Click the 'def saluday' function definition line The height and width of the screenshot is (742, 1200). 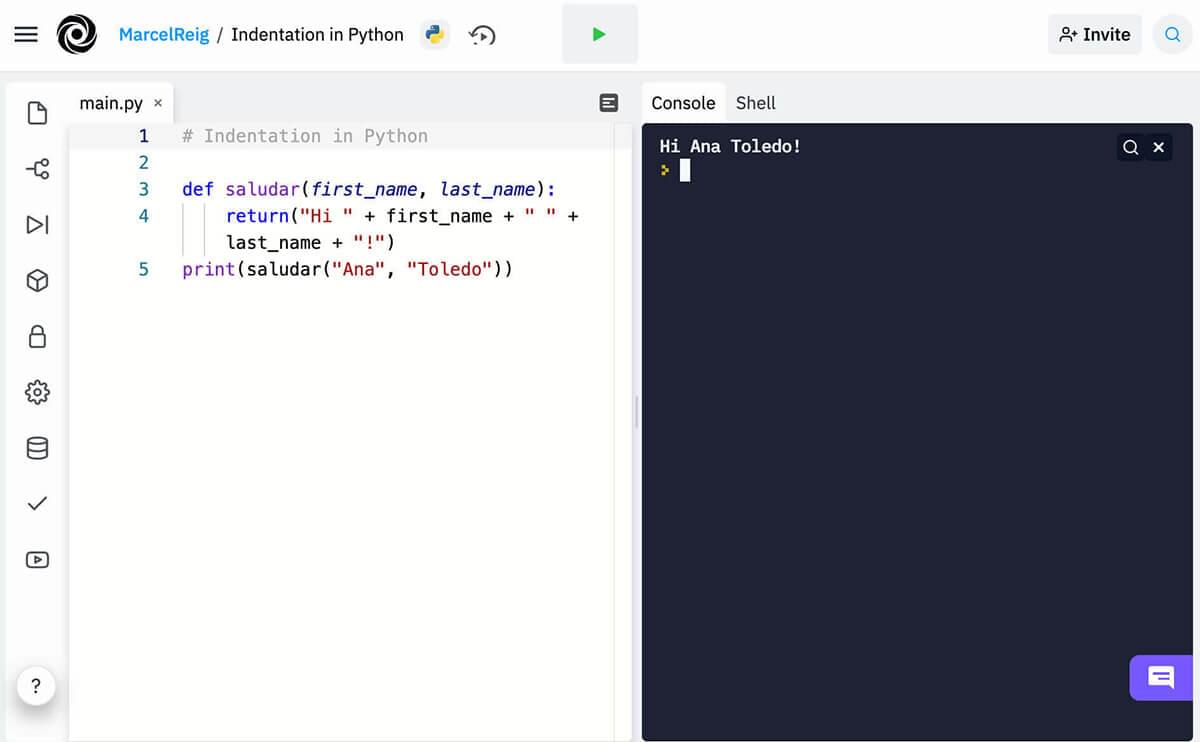[368, 189]
